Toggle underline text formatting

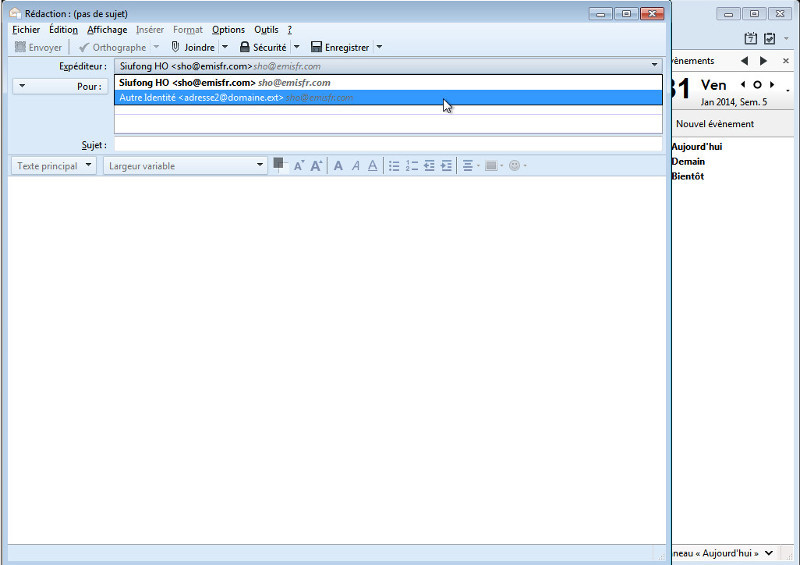click(x=372, y=166)
